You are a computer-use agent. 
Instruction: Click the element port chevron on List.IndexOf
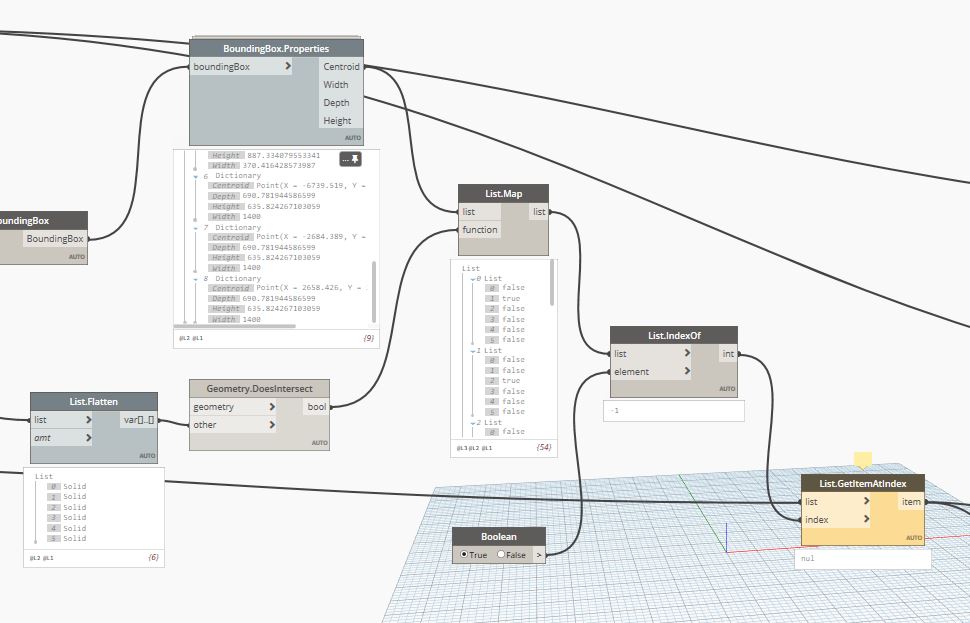(687, 372)
